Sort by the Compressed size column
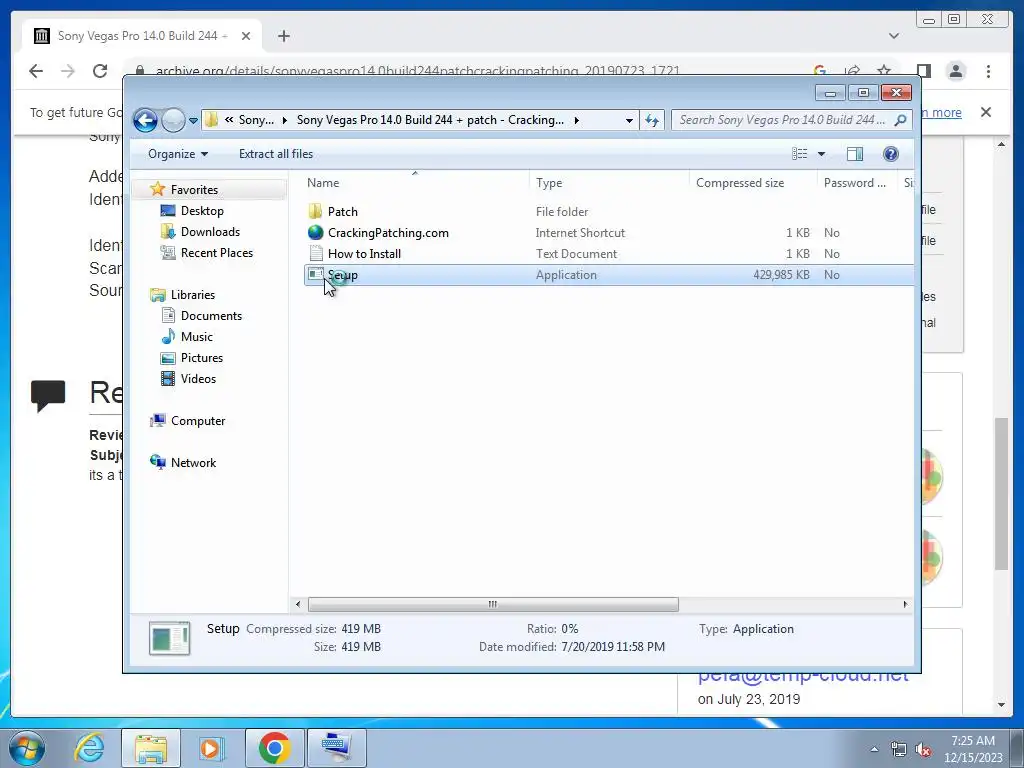Image resolution: width=1024 pixels, height=768 pixels. tap(753, 183)
